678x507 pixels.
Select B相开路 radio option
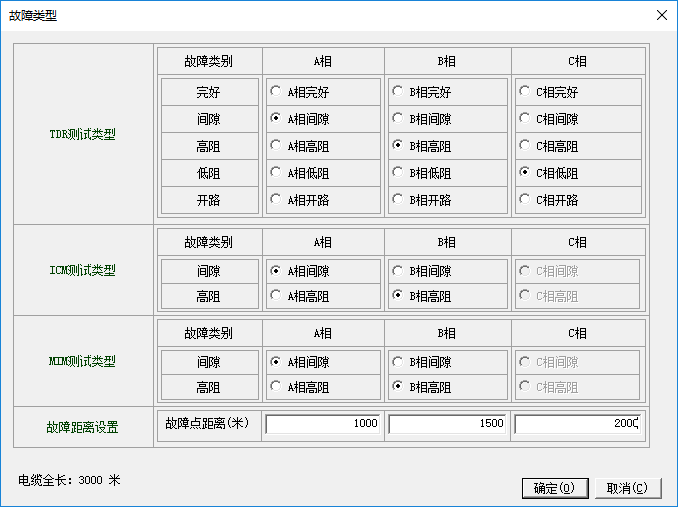pyautogui.click(x=399, y=200)
